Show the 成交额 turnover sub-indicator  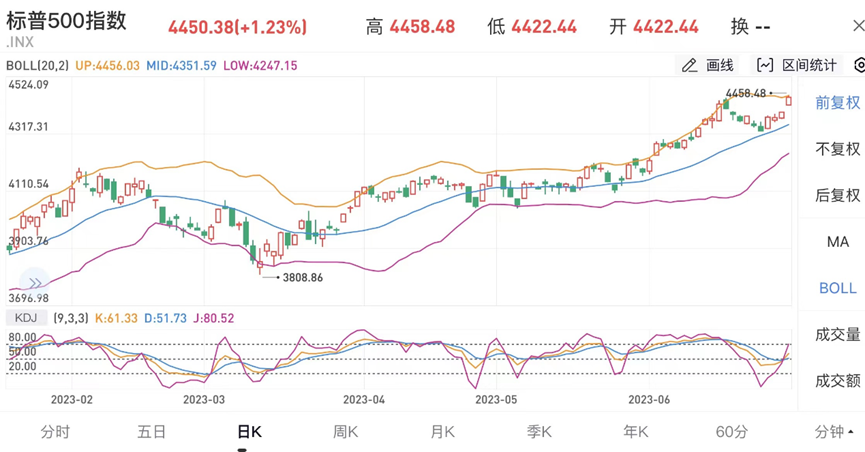point(837,380)
